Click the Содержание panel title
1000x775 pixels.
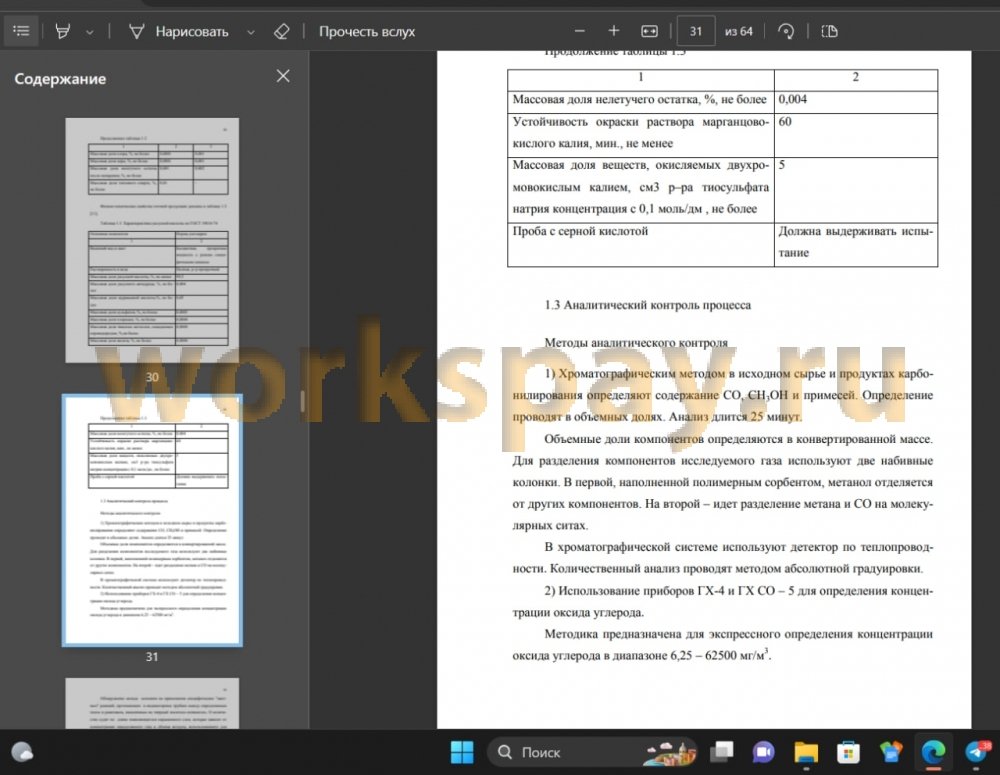[60, 79]
